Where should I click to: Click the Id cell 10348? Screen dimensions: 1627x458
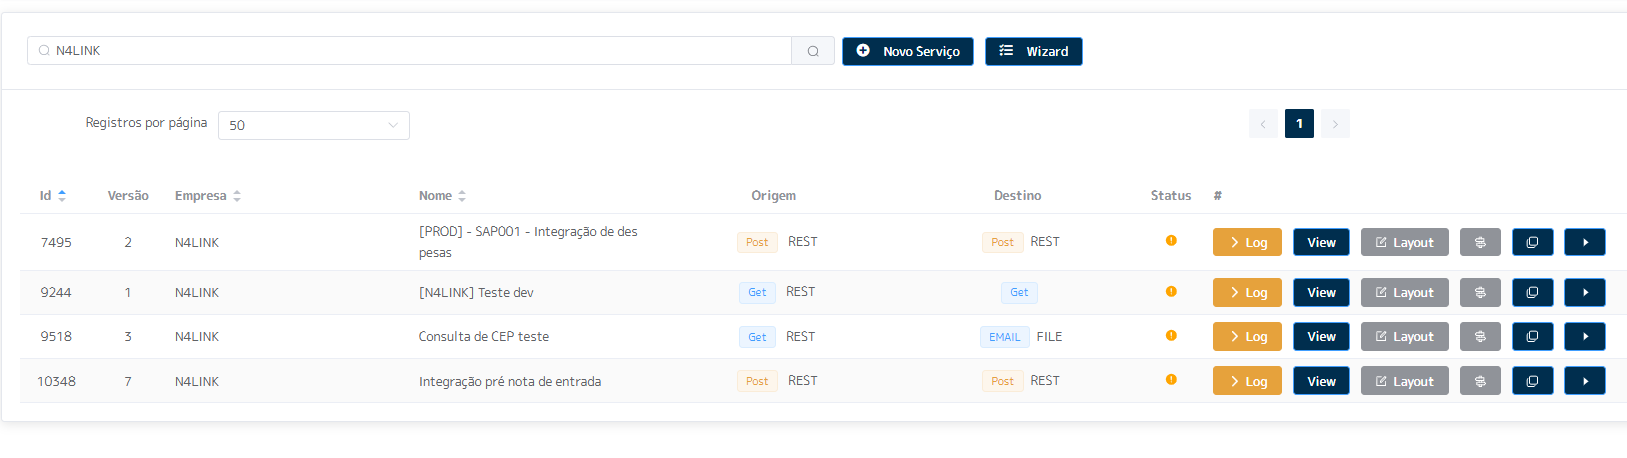57,381
